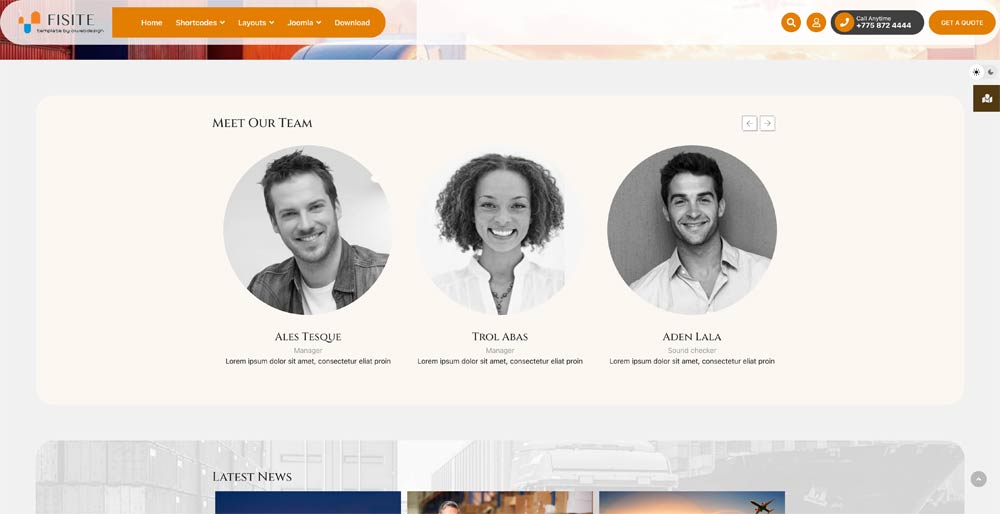Open Ales Tesque's profile name
This screenshot has width=1000, height=514.
click(x=308, y=337)
